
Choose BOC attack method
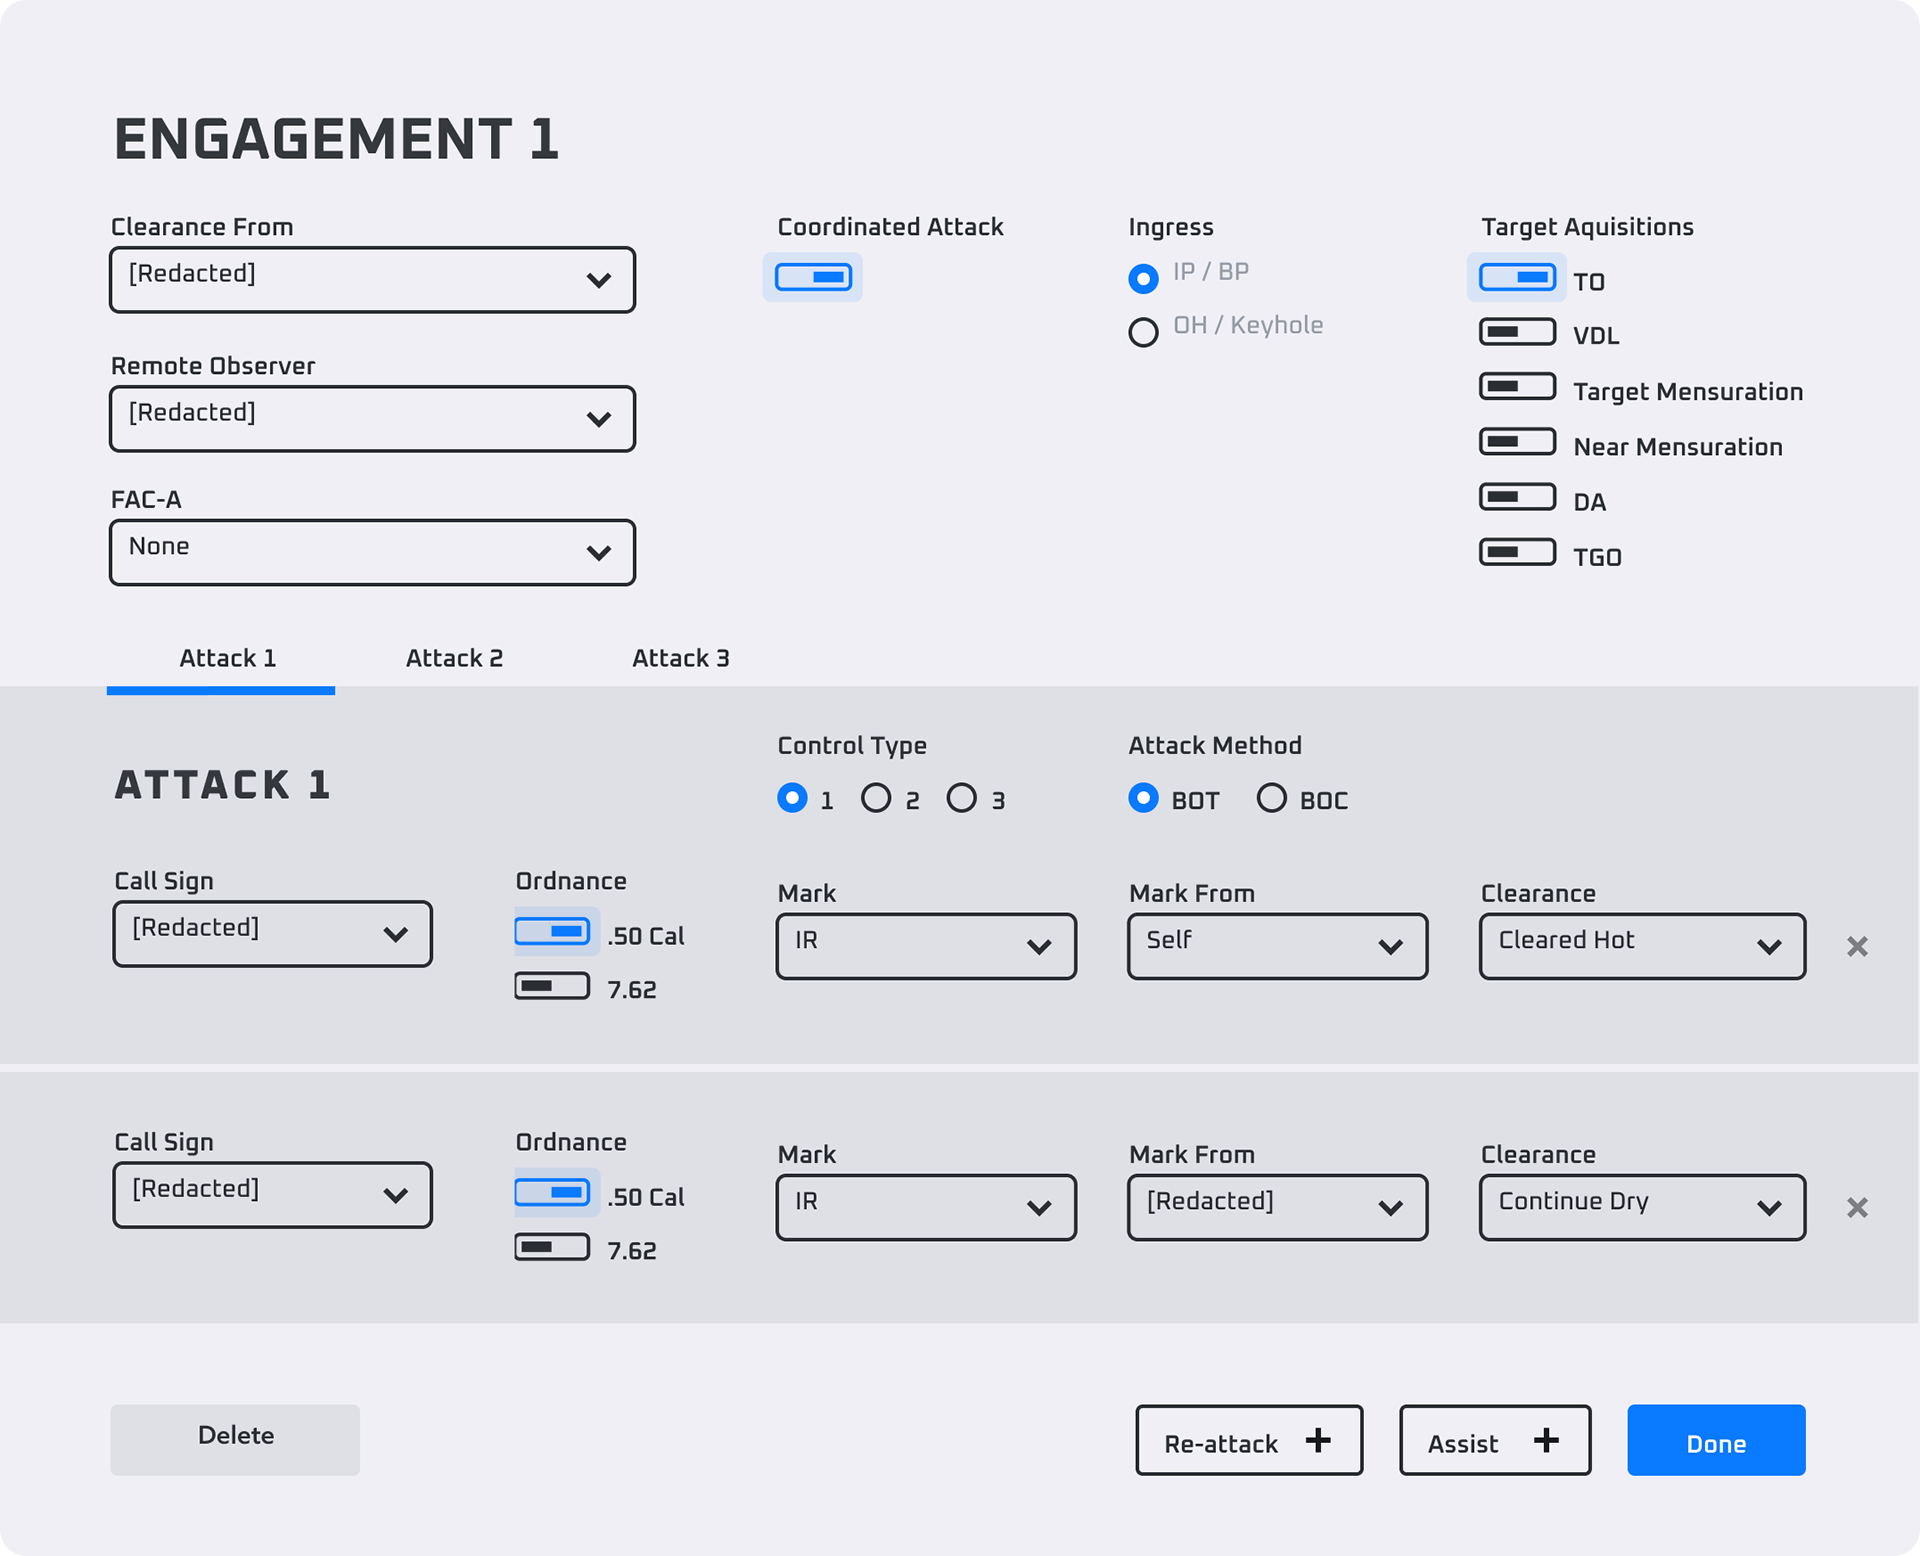tap(1271, 798)
